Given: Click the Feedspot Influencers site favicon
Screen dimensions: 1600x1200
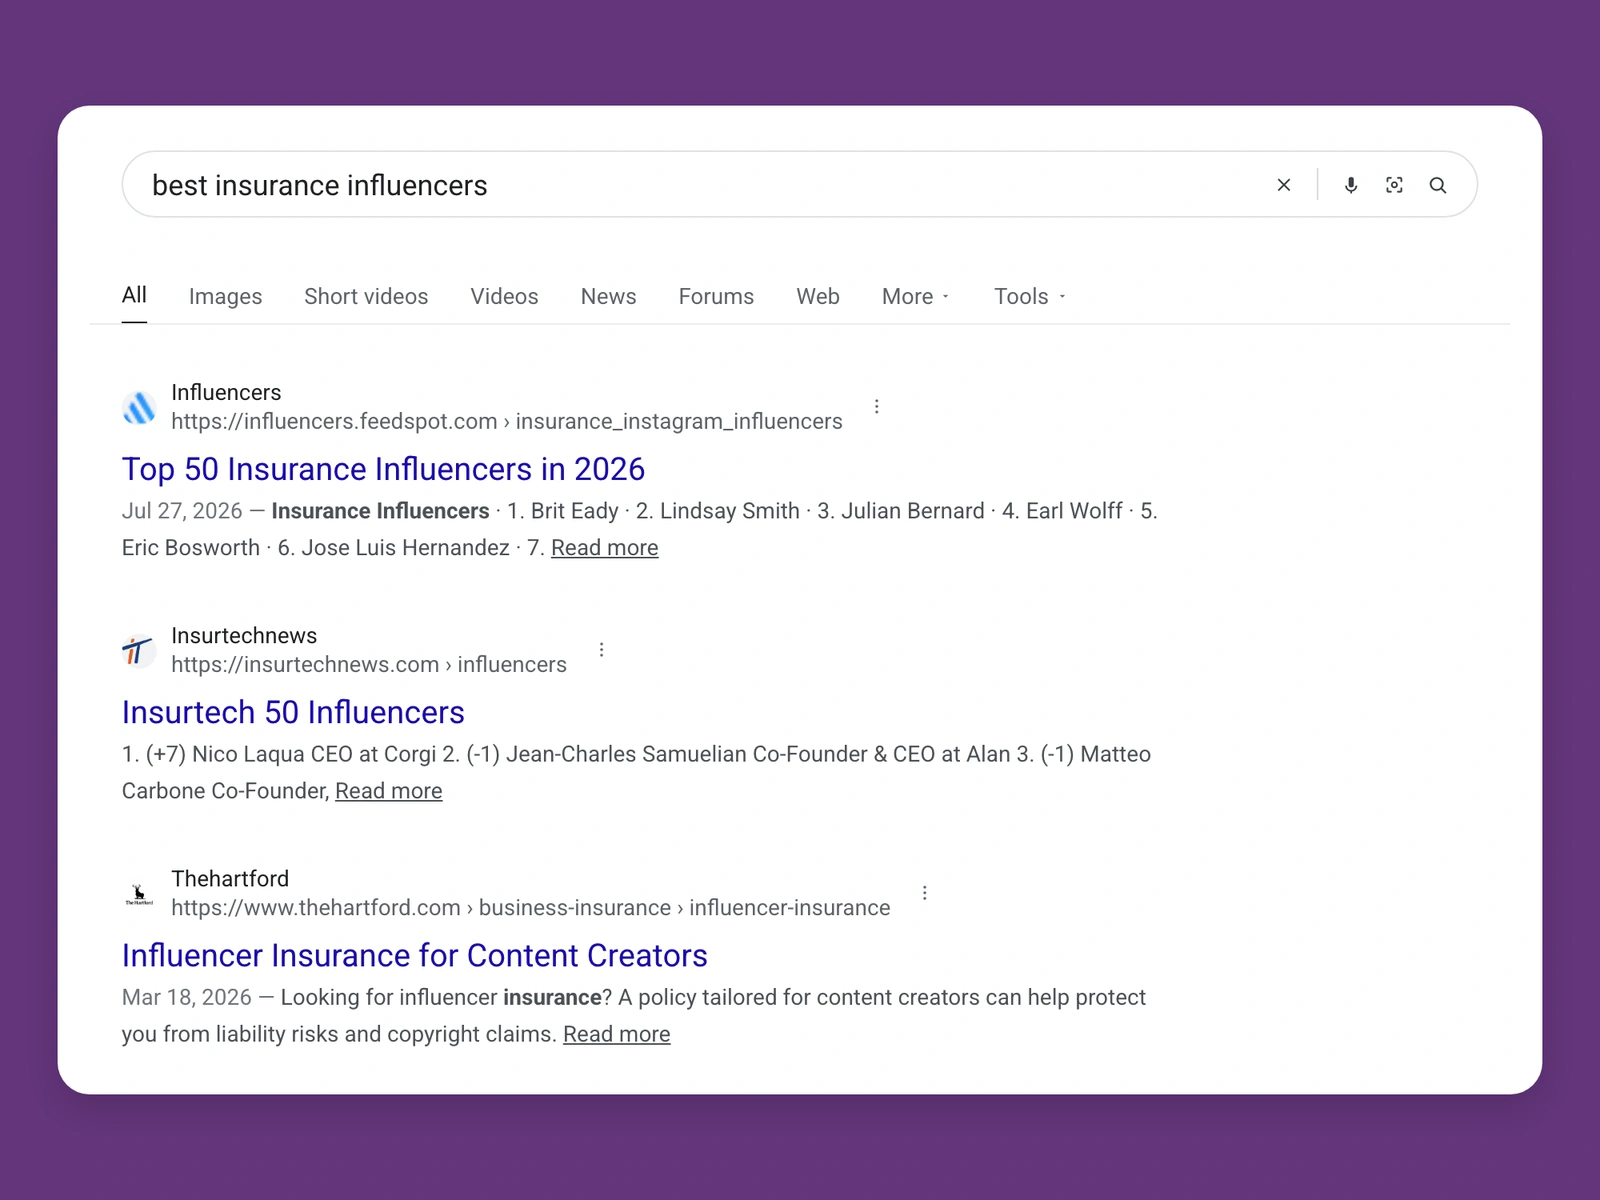Looking at the screenshot, I should [139, 408].
